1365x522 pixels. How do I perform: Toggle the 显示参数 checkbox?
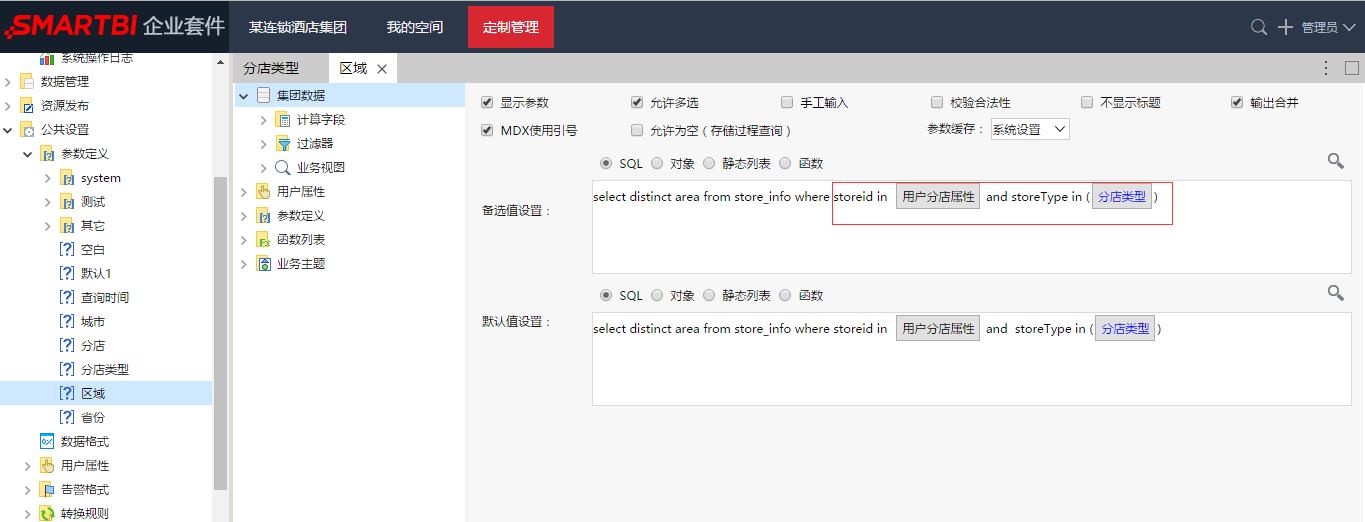coord(487,102)
